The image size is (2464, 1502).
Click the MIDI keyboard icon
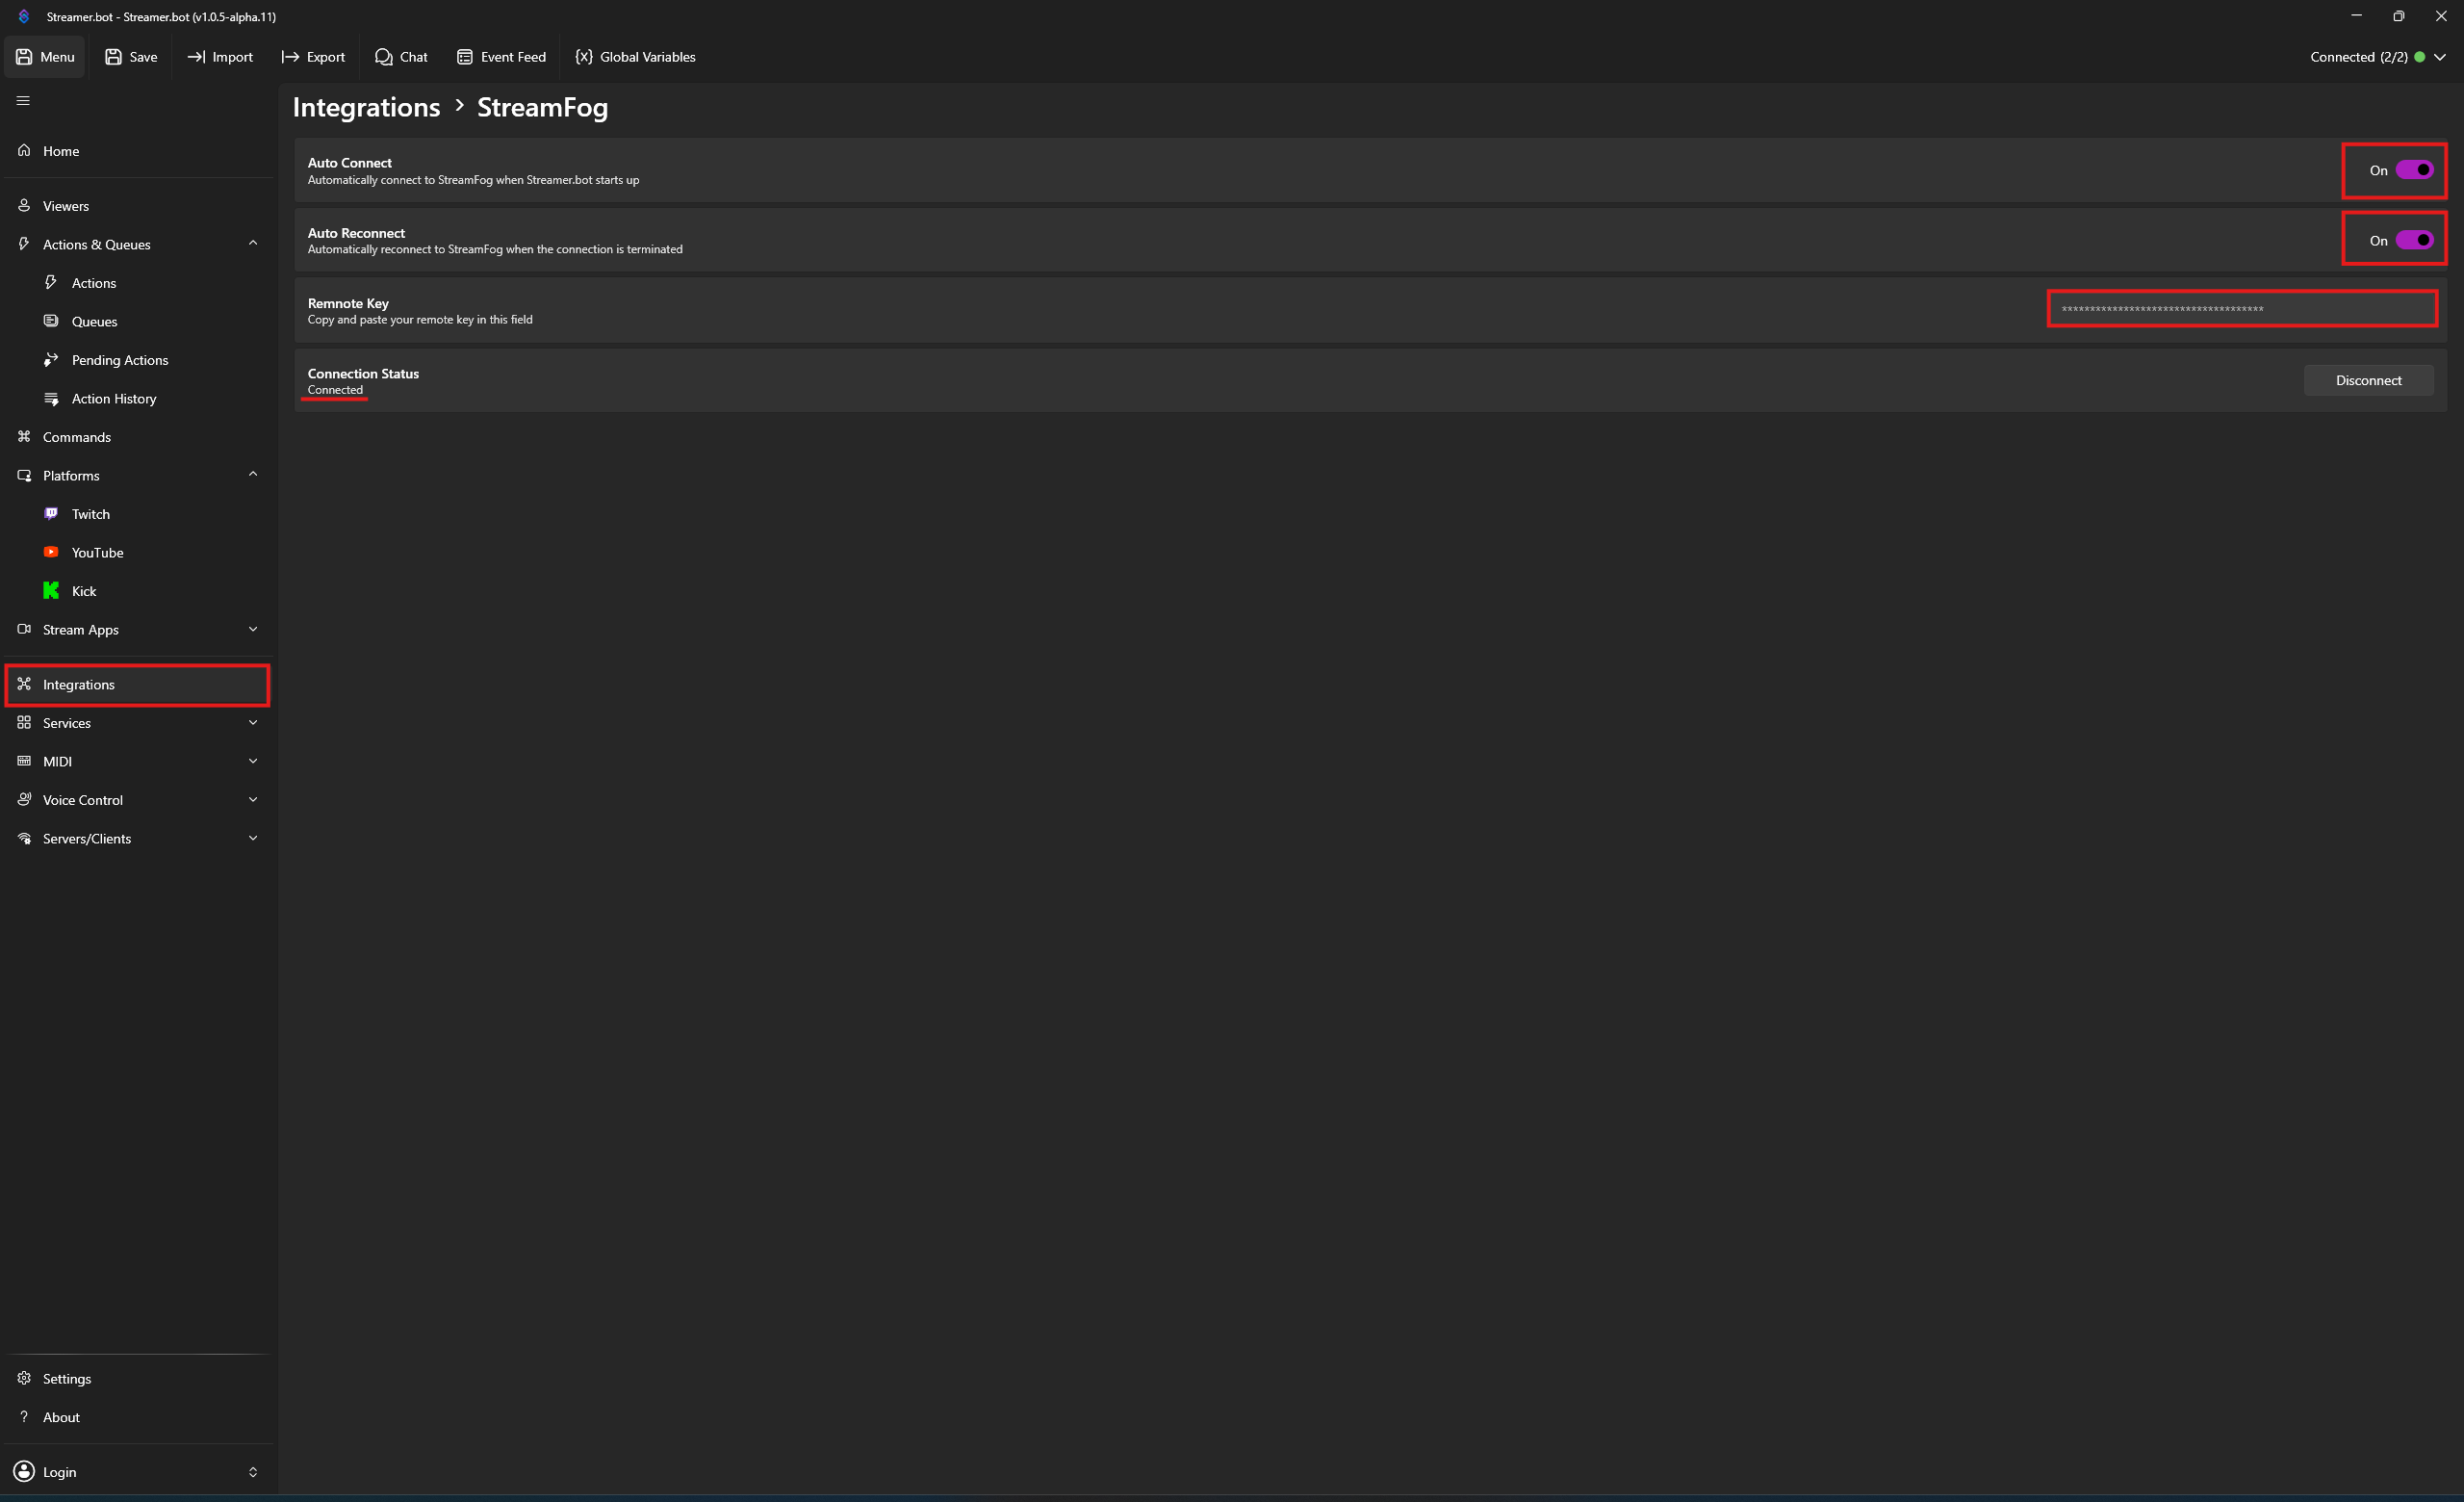coord(24,761)
